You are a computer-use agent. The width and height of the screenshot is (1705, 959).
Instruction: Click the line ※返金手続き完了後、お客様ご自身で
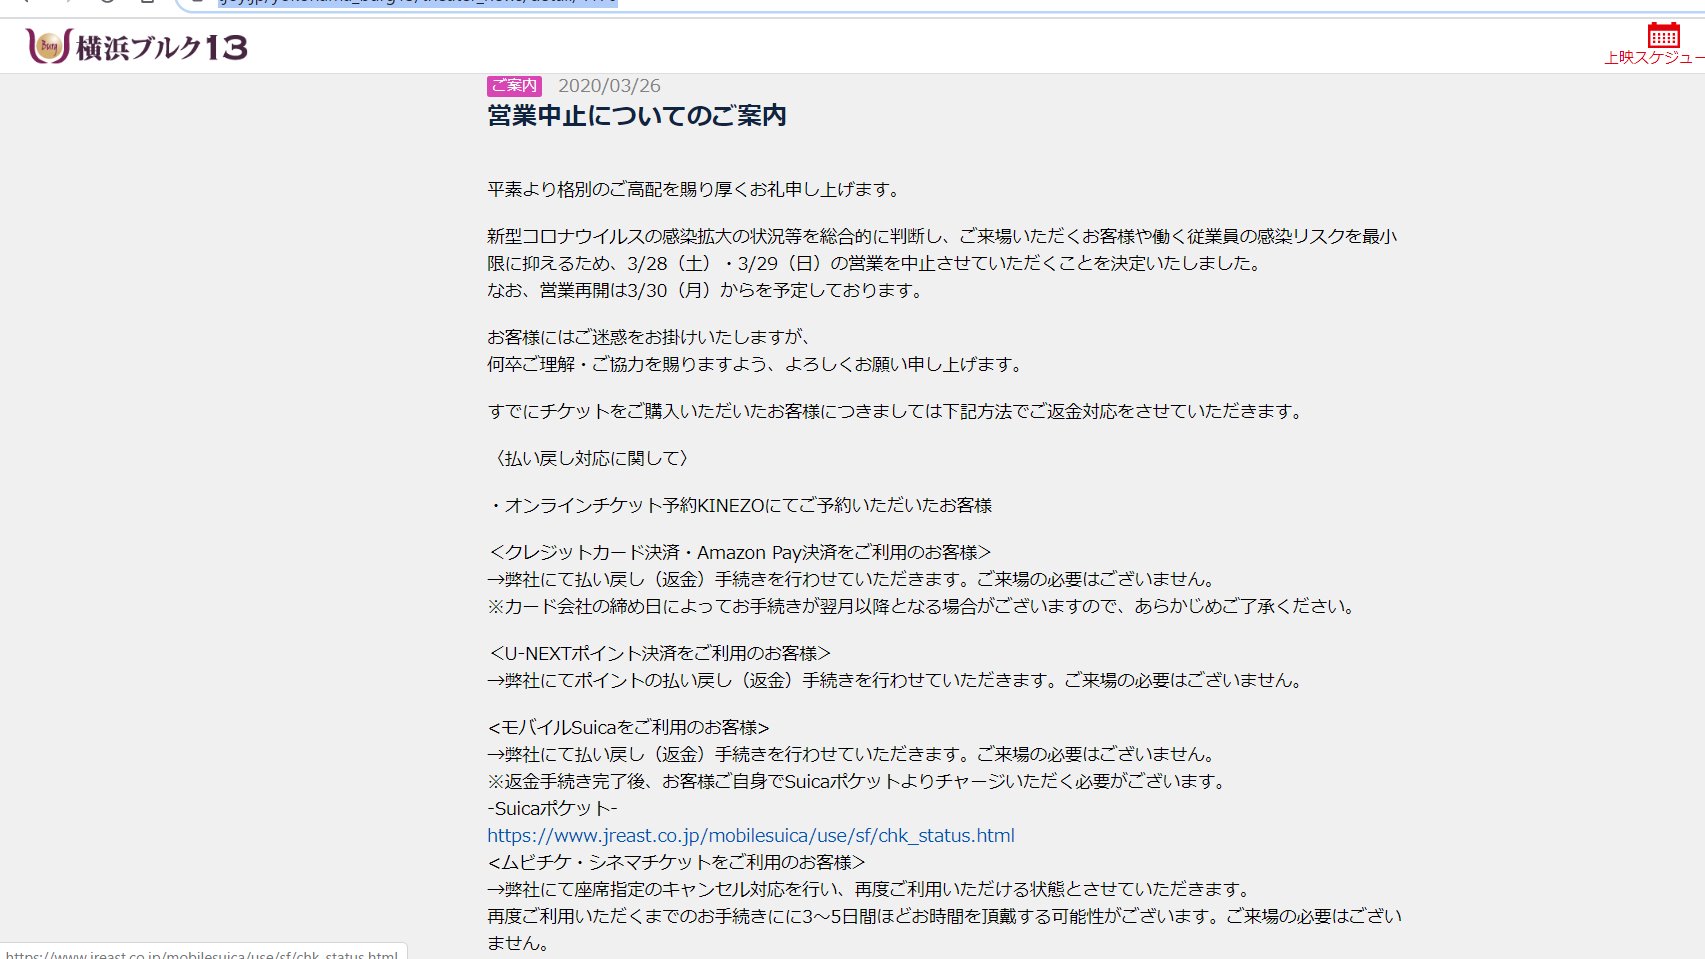[858, 781]
